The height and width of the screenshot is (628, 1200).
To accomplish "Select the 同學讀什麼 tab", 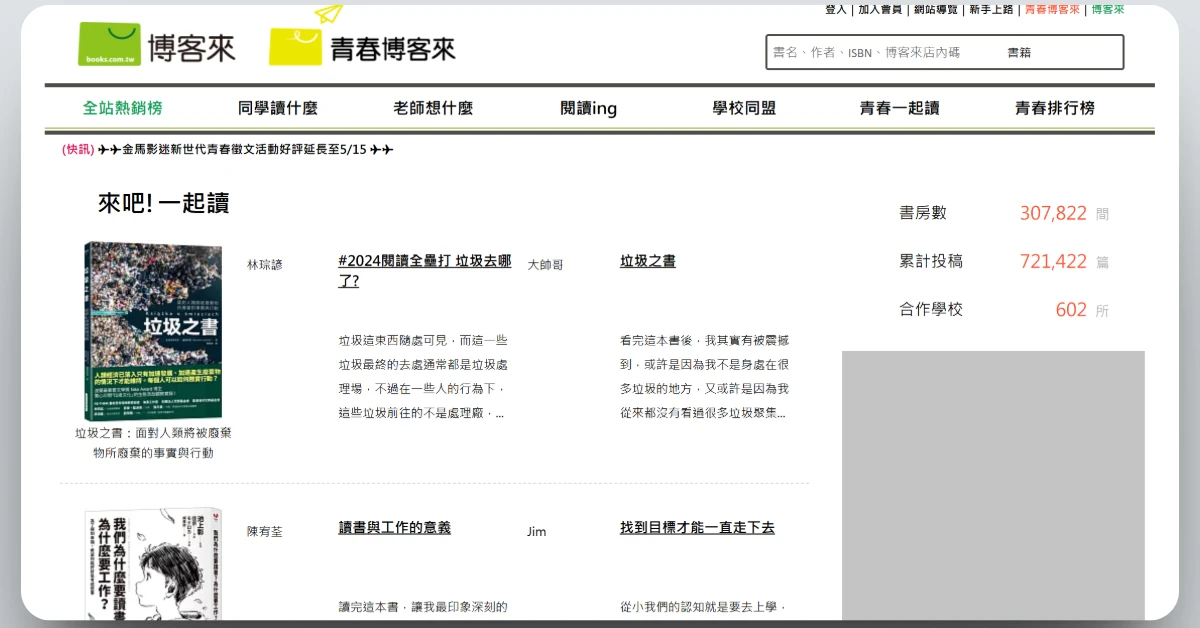I will 278,108.
